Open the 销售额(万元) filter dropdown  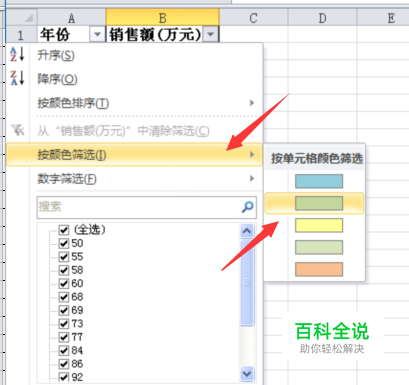211,34
